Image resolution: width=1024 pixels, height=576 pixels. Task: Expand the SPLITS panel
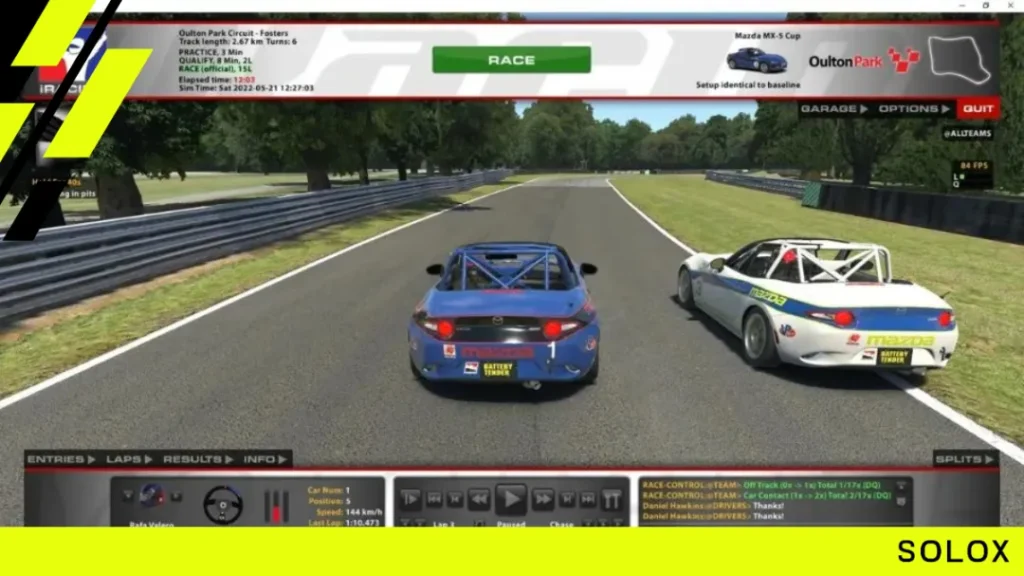click(965, 459)
